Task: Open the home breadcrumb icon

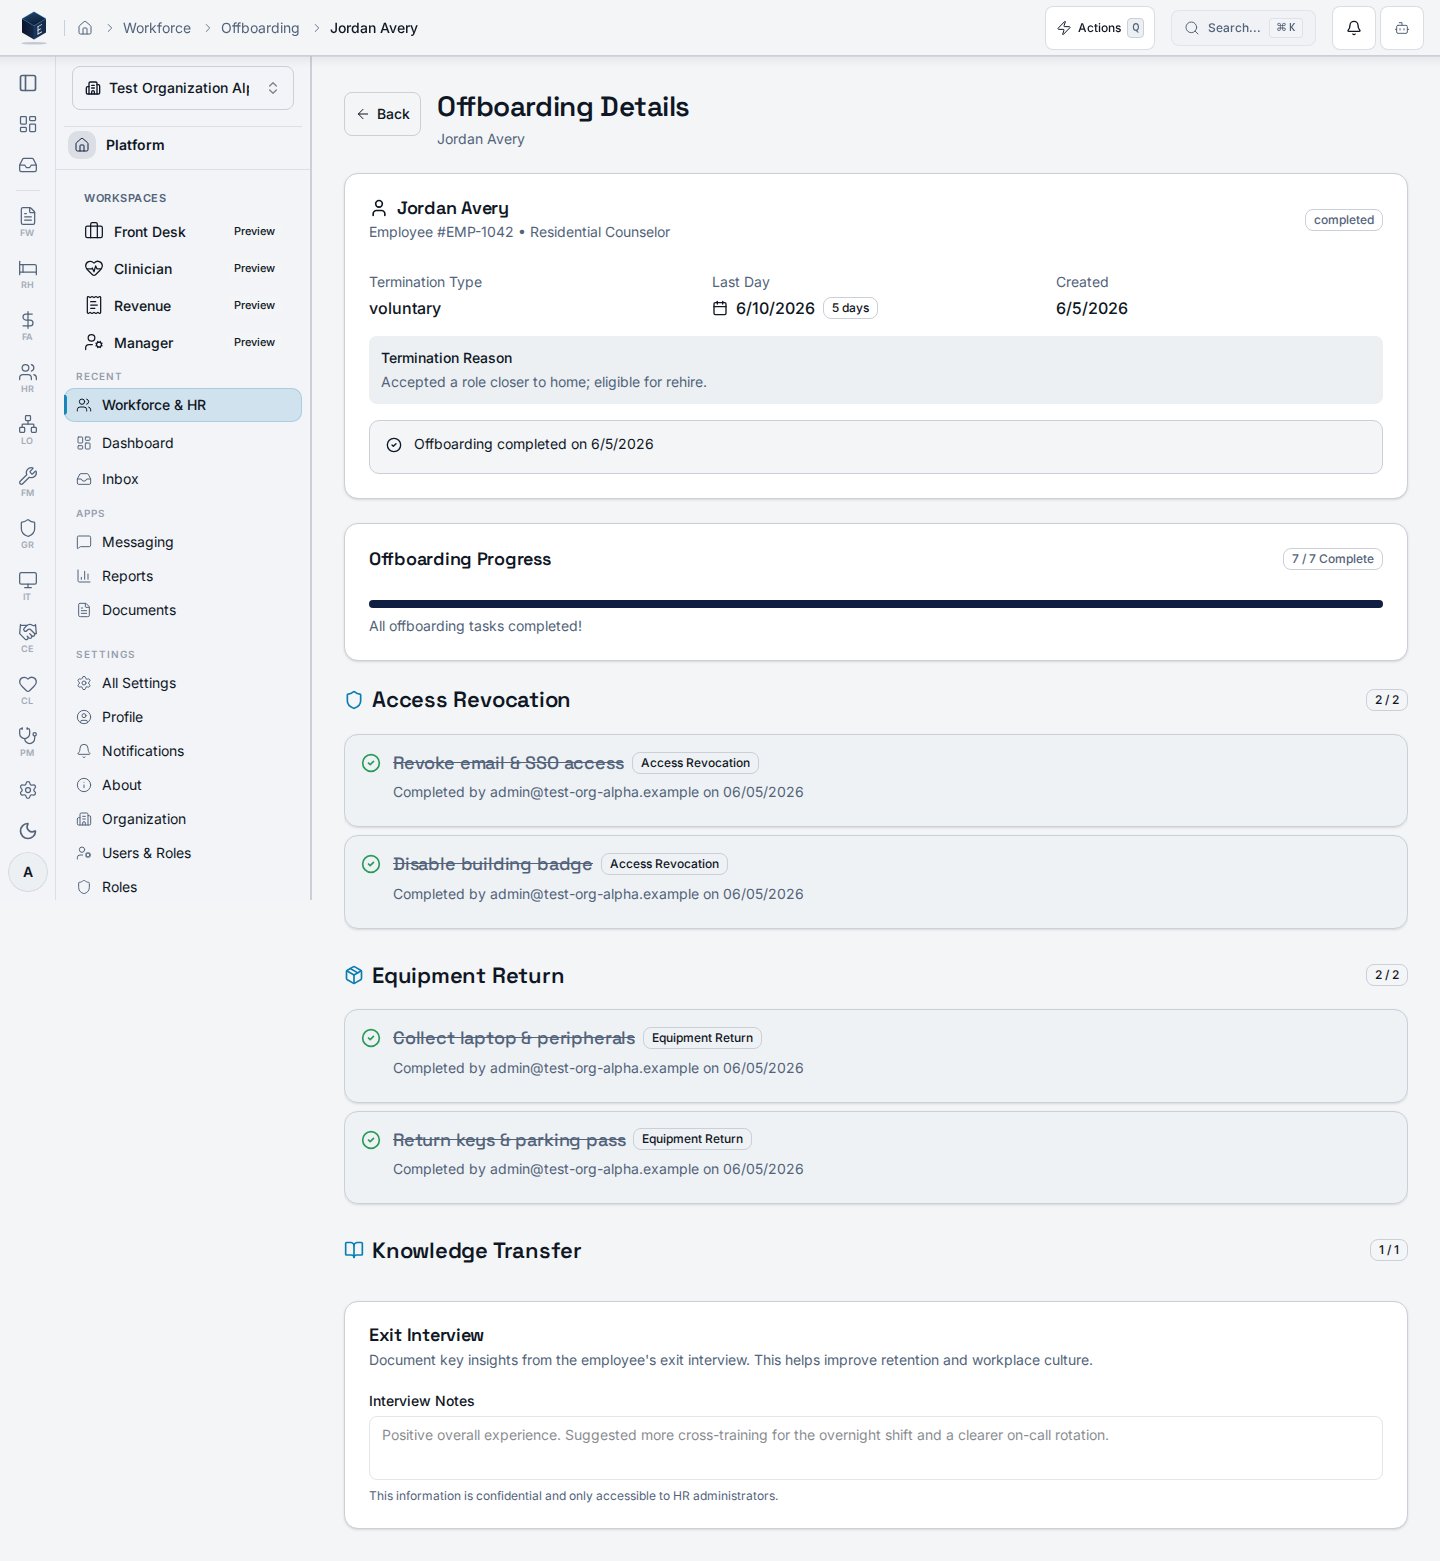Action: pyautogui.click(x=85, y=28)
